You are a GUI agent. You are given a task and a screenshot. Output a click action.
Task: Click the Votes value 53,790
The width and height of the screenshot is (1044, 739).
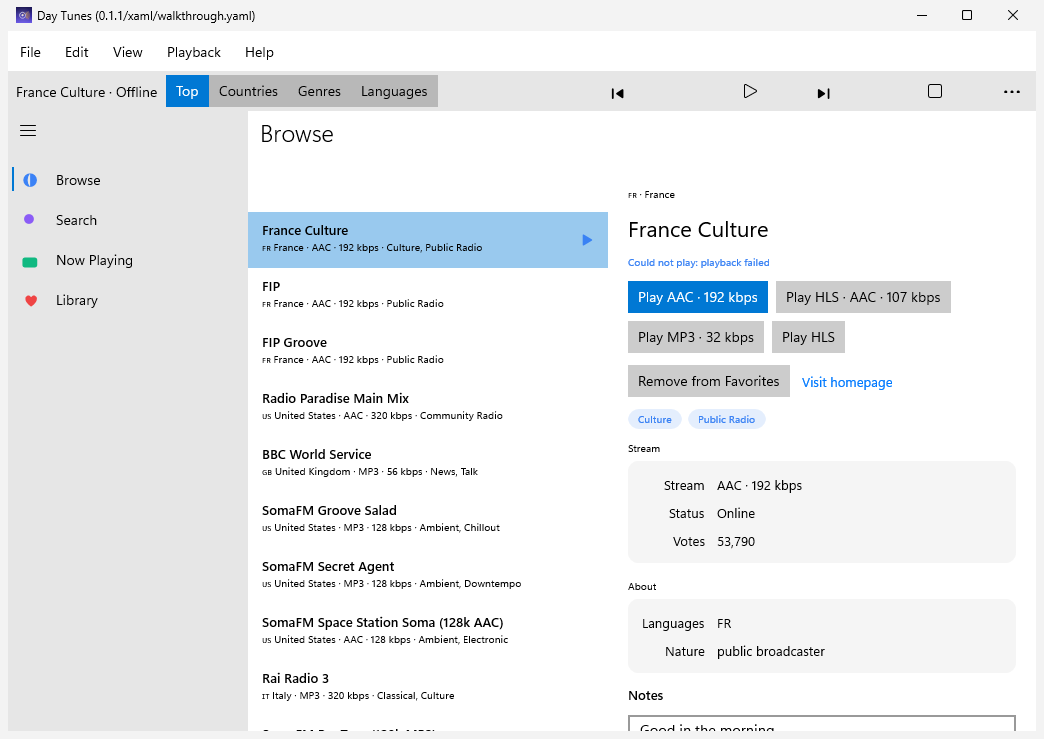coord(736,541)
